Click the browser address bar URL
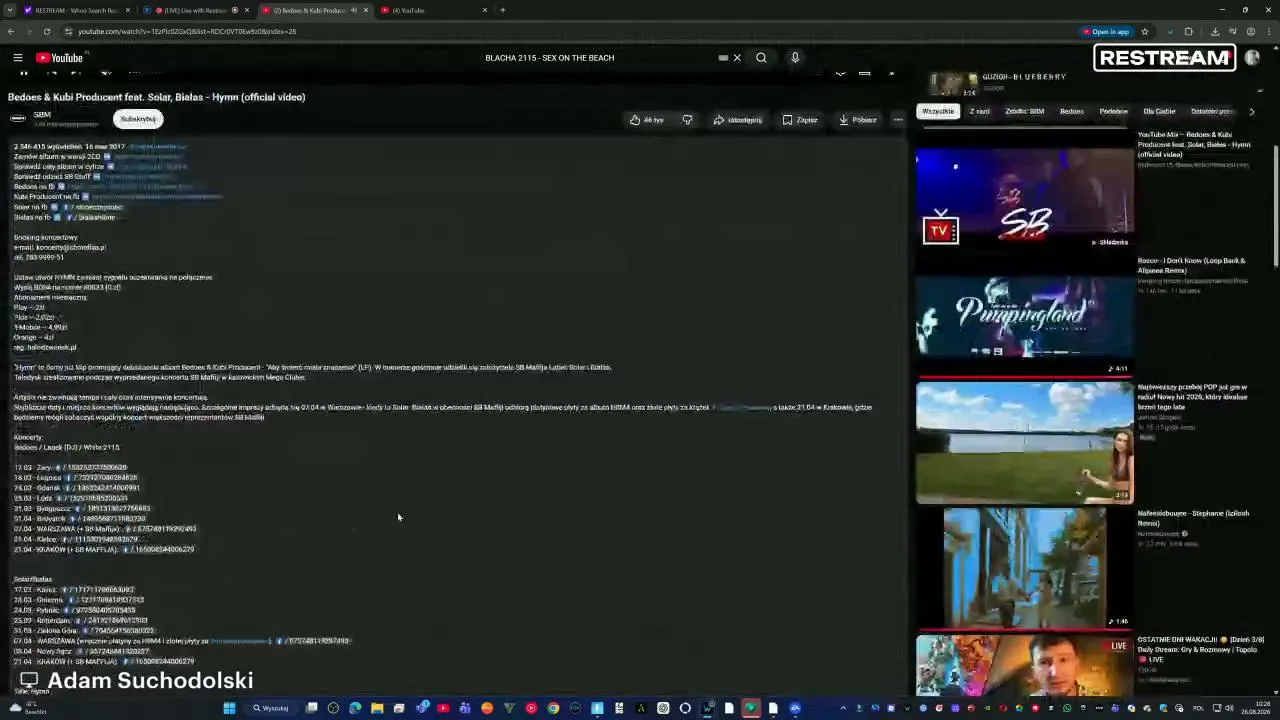1280x720 pixels. tap(187, 31)
